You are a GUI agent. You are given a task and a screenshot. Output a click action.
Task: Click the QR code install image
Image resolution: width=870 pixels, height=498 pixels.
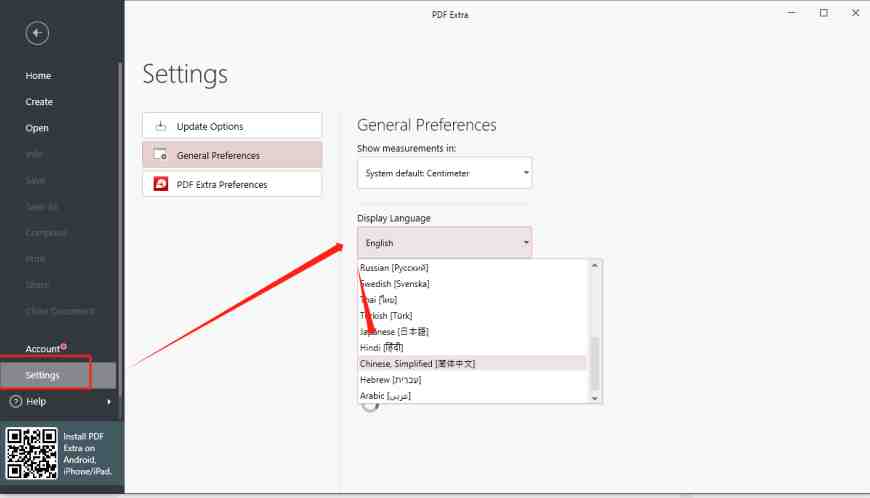[x=31, y=455]
